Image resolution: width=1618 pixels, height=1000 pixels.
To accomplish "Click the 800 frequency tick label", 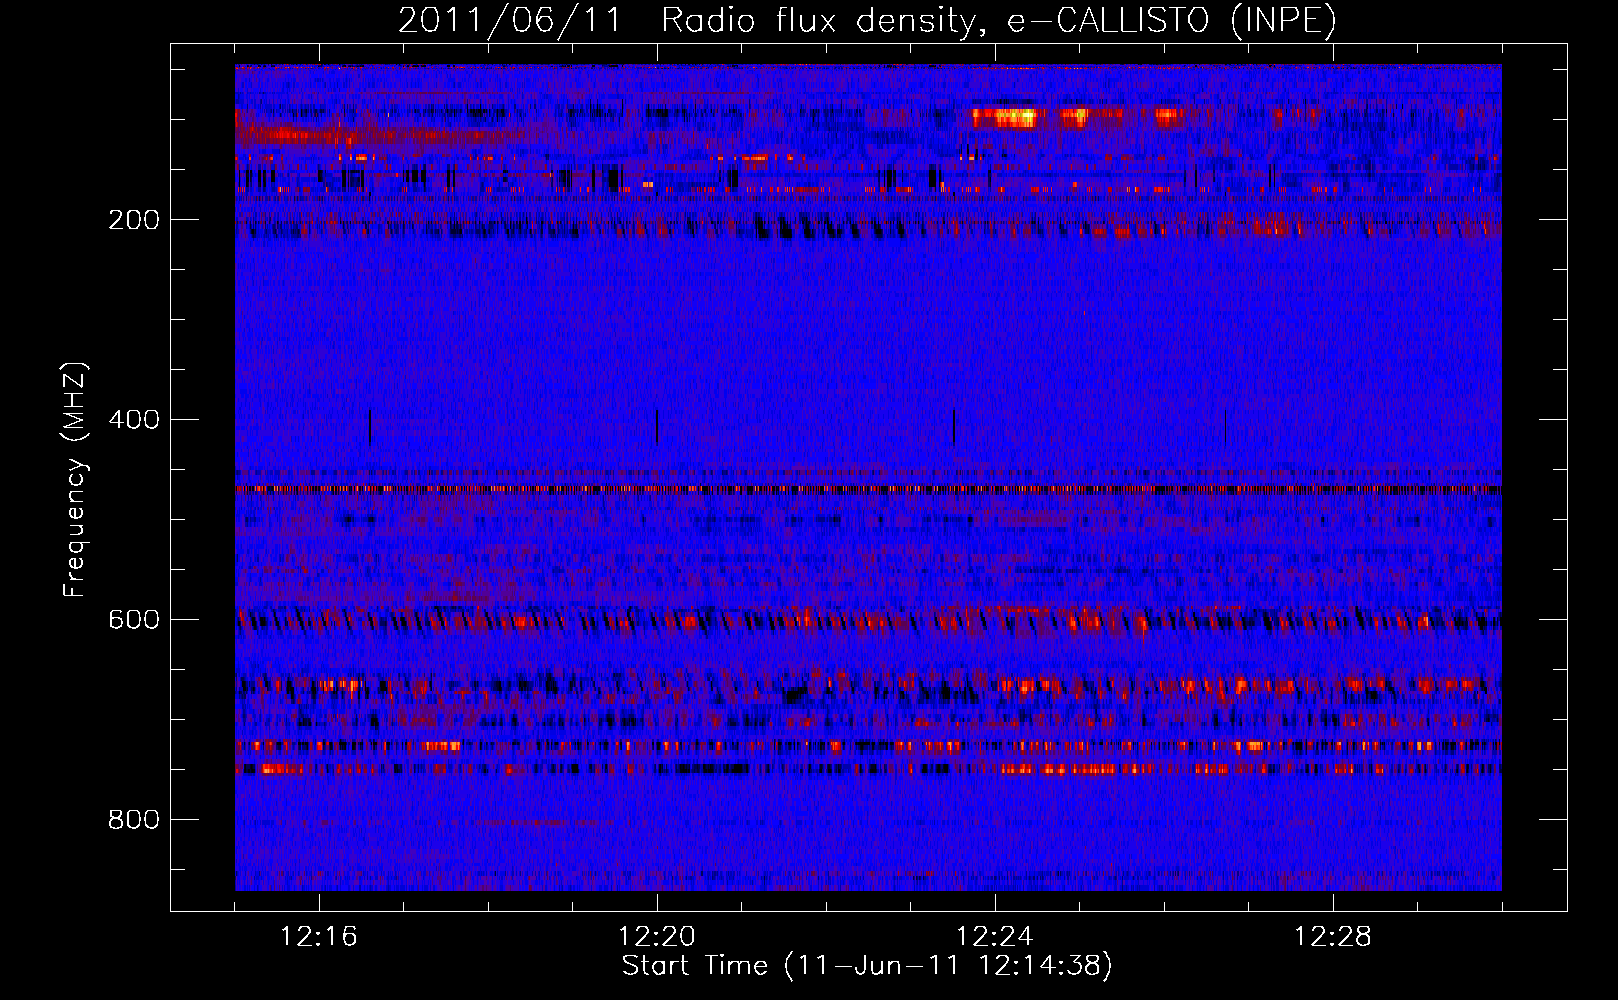I will [x=134, y=820].
